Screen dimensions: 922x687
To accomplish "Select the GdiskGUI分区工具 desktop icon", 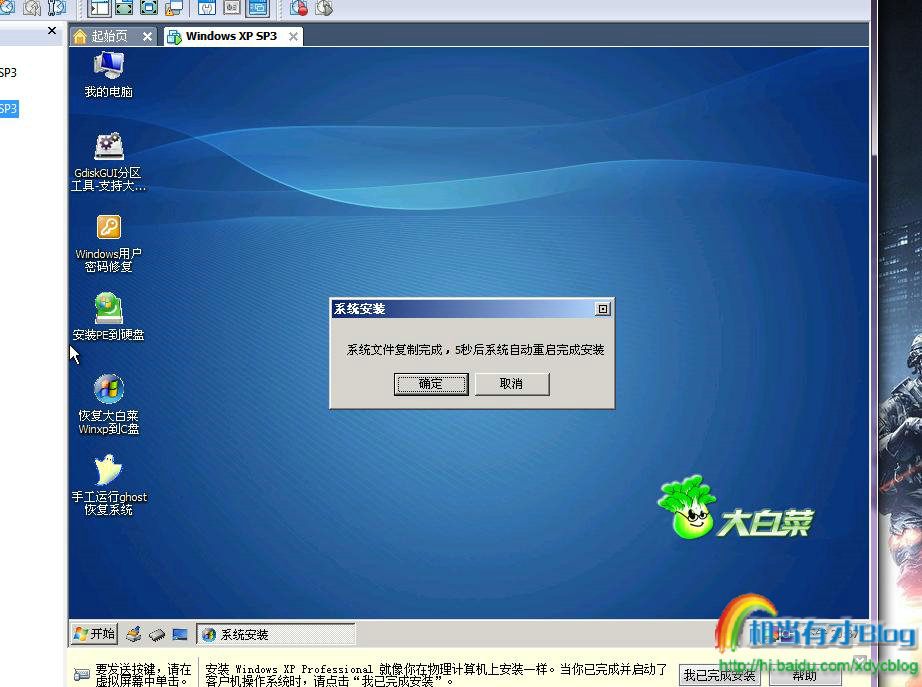I will tap(109, 162).
